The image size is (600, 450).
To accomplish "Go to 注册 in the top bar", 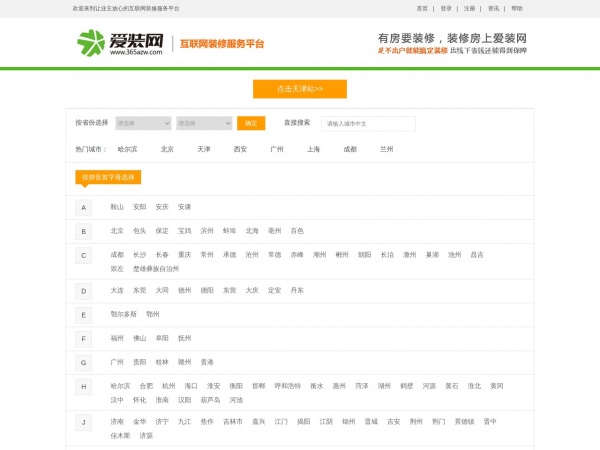I will (x=470, y=8).
